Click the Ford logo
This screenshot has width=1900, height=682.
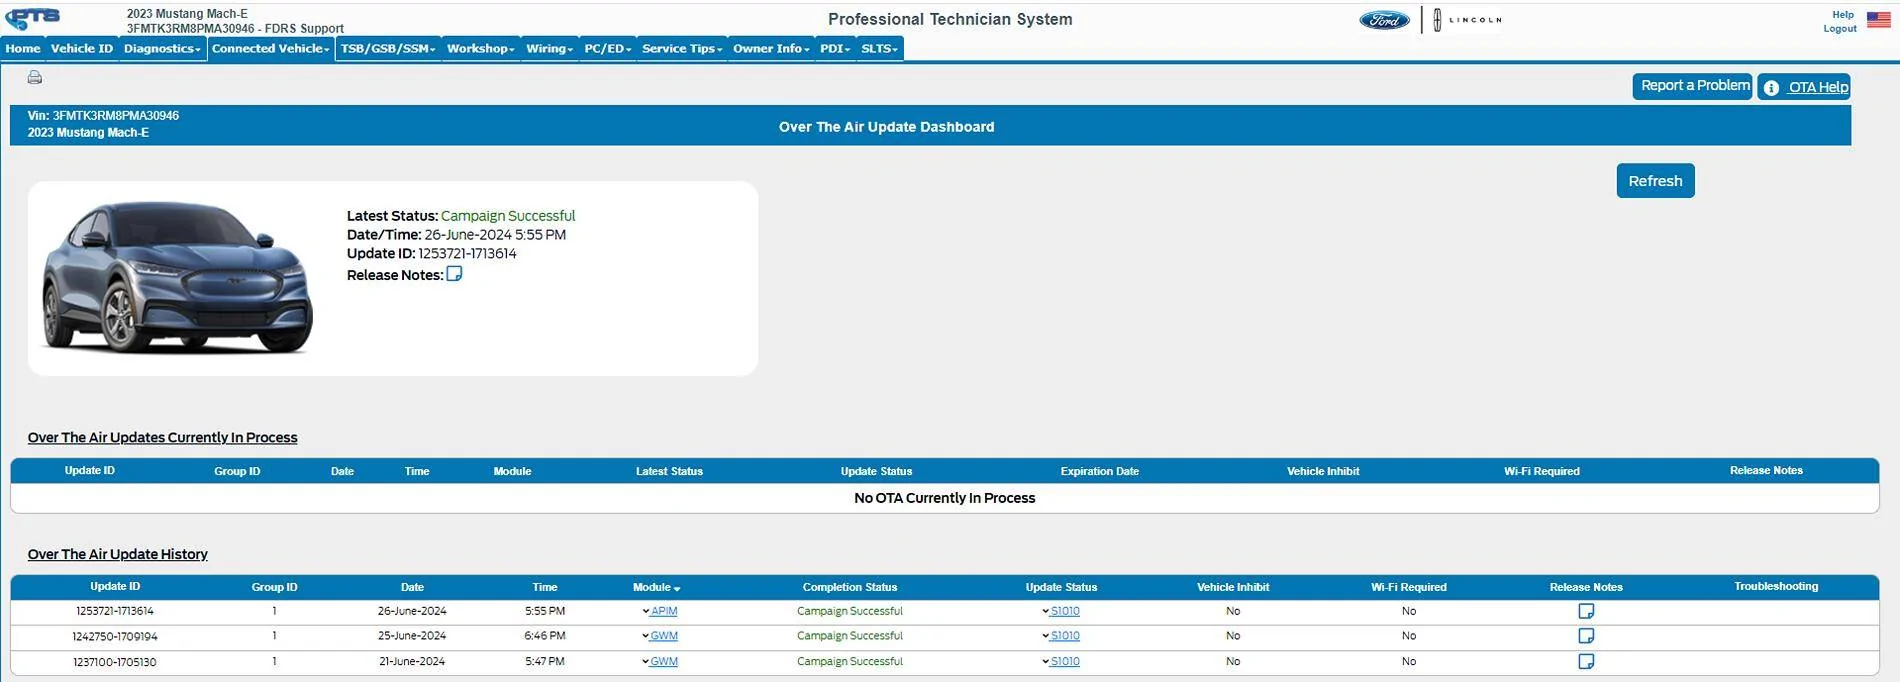tap(1384, 20)
